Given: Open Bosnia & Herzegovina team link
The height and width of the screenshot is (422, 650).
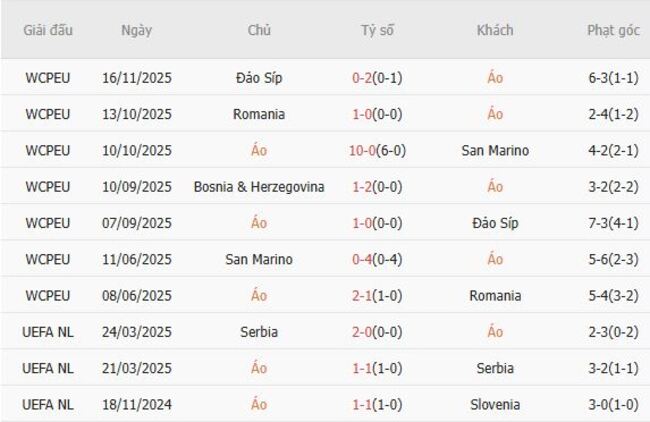Looking at the screenshot, I should click(259, 187).
